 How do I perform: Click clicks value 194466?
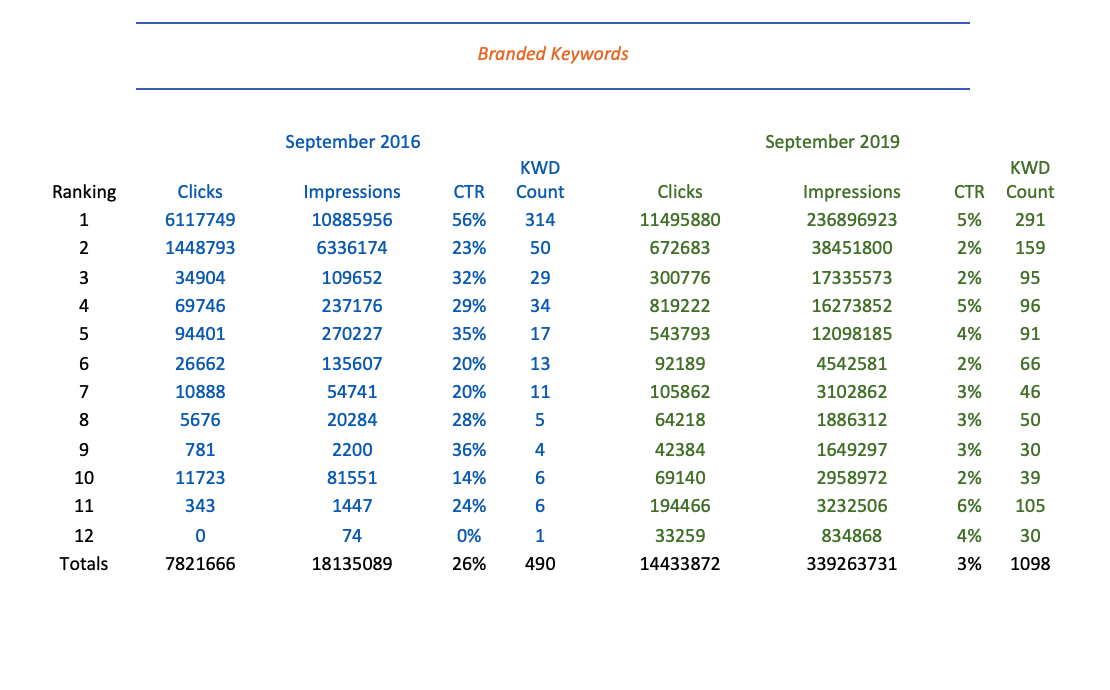pos(680,506)
